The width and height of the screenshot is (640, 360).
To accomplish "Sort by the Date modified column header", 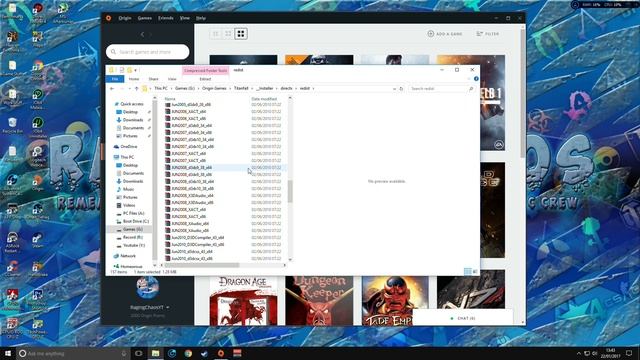I will [x=264, y=99].
